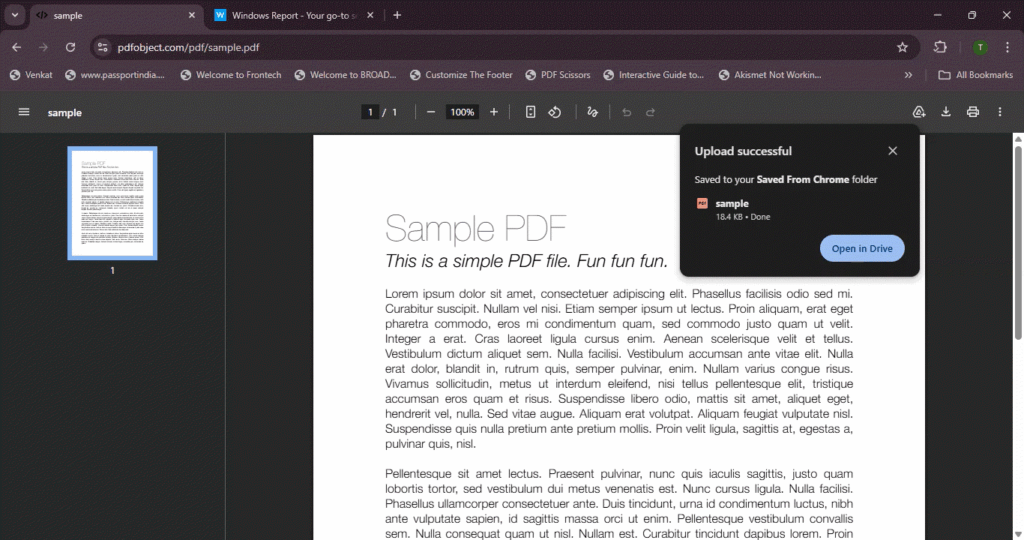Click the Open in Drive button
Image resolution: width=1024 pixels, height=540 pixels.
(862, 249)
